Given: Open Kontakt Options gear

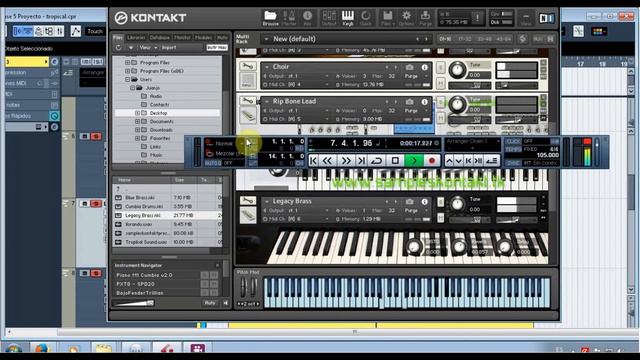Looking at the screenshot, I should 406,18.
